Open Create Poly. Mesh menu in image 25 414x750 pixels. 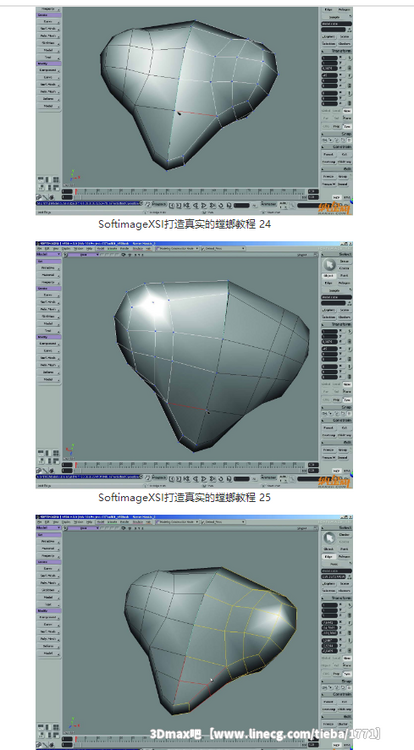pyautogui.click(x=49, y=309)
